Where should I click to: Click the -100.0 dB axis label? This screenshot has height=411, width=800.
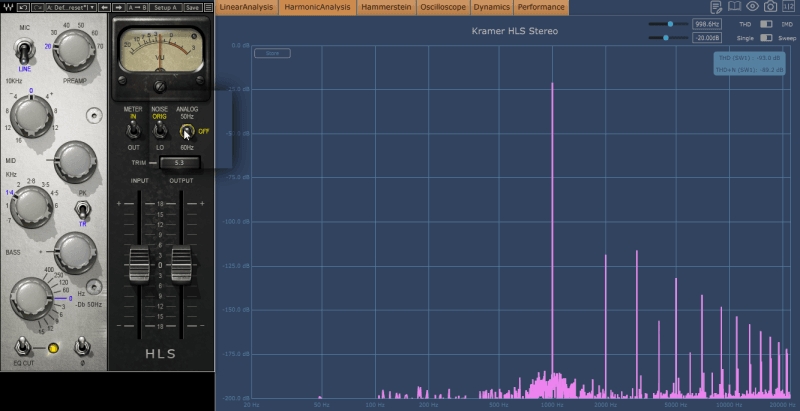(x=237, y=222)
